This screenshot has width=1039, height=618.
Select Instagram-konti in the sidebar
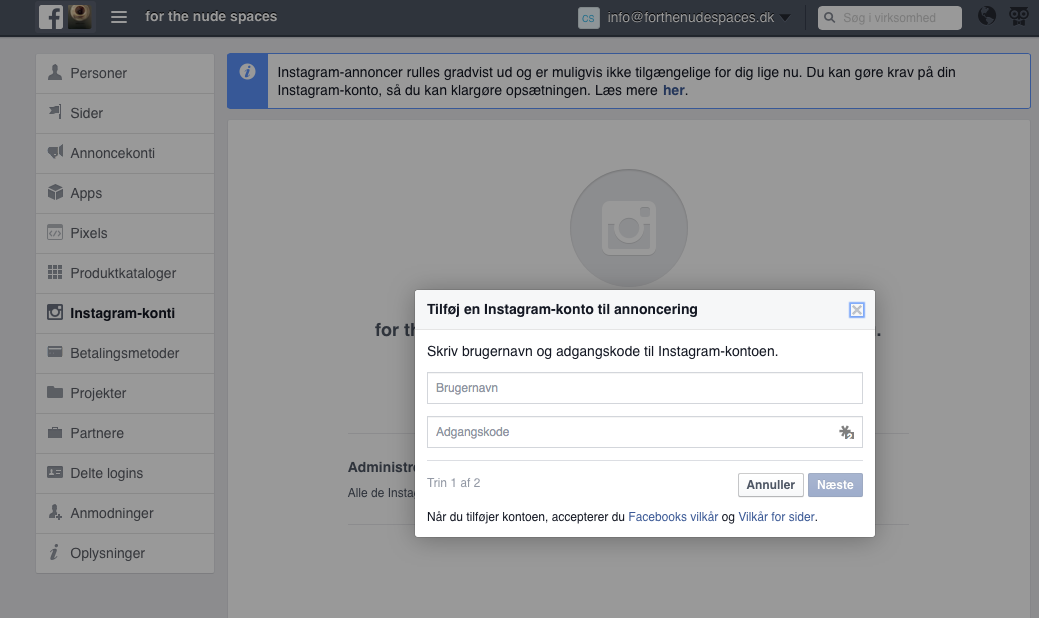(x=125, y=313)
